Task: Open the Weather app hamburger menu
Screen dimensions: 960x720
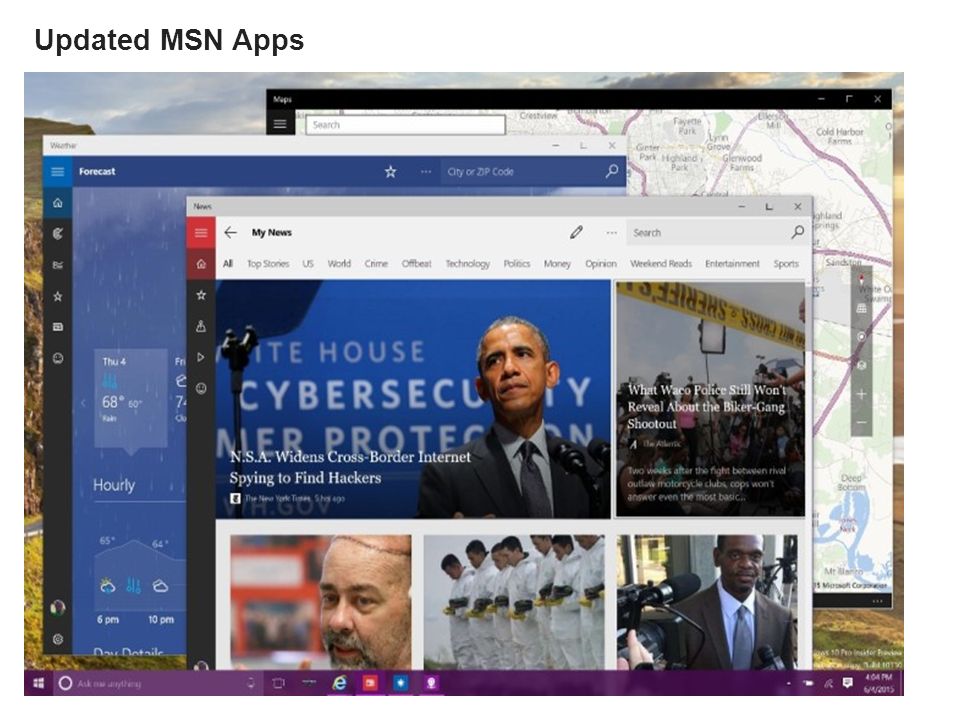Action: [58, 171]
